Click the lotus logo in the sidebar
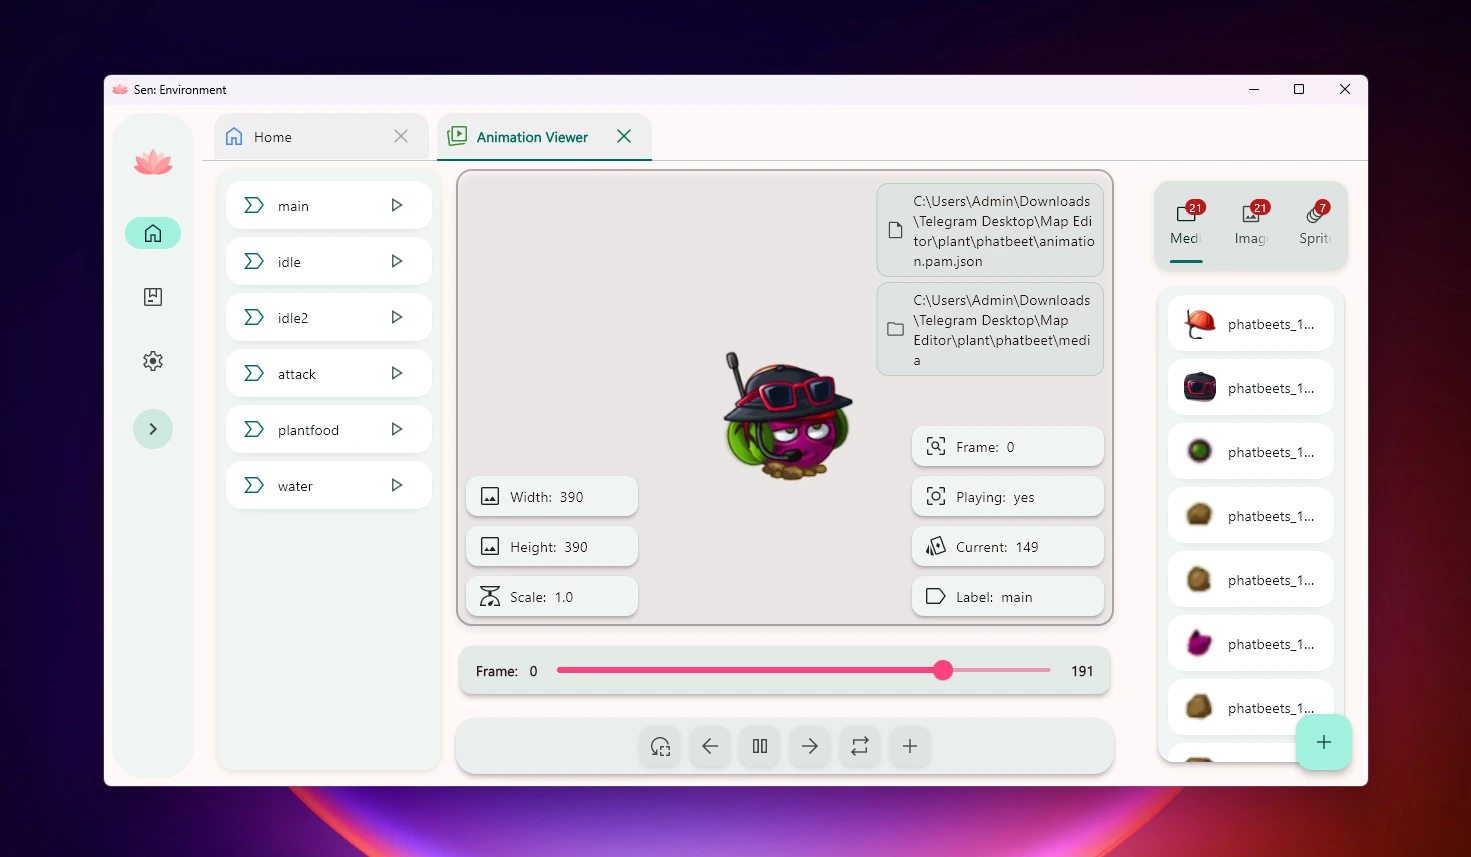 tap(153, 162)
